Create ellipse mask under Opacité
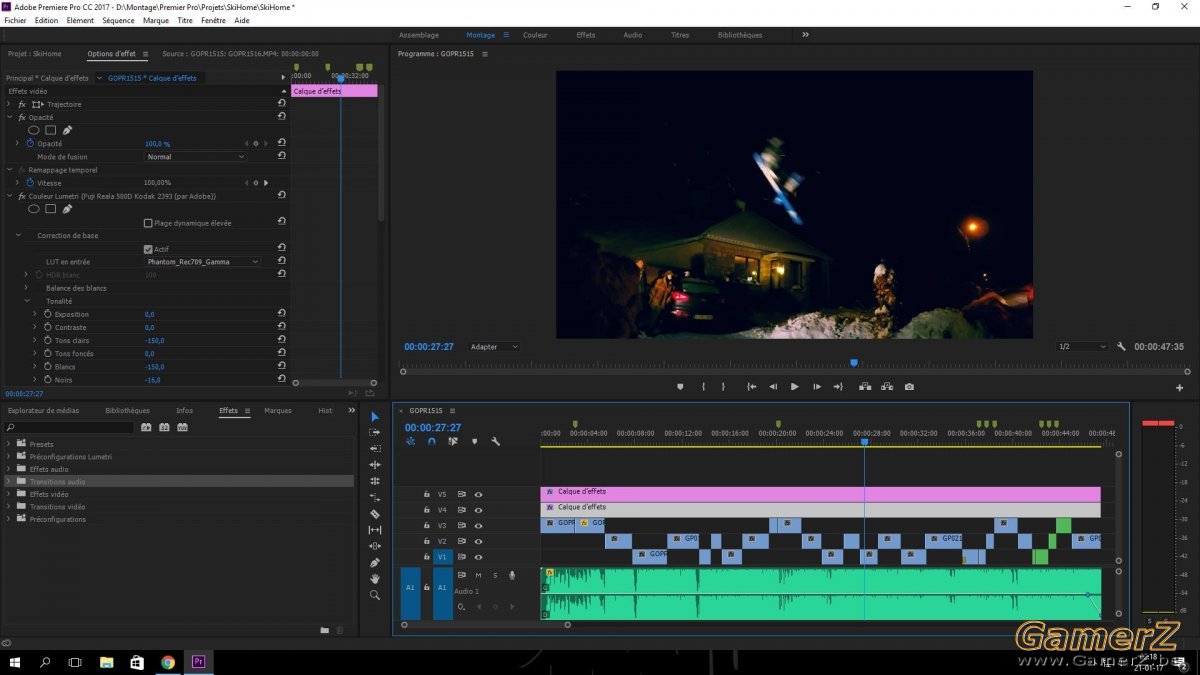Screen dimensions: 1200x675 [x=33, y=130]
